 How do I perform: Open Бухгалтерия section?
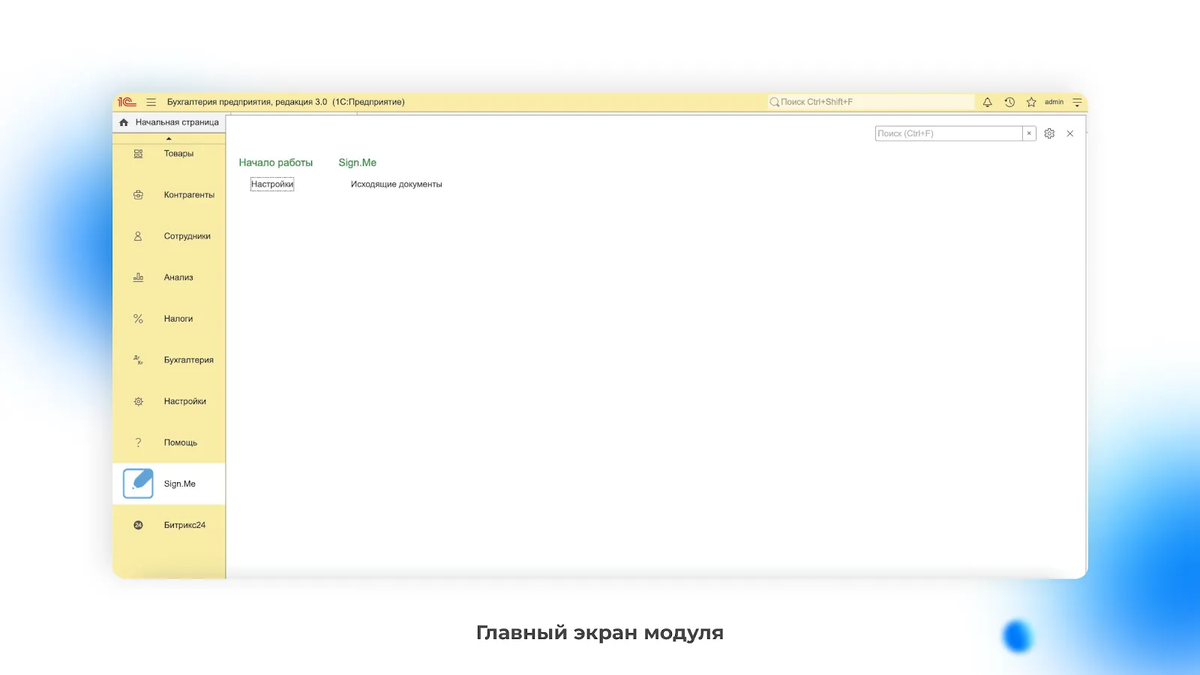coord(189,360)
